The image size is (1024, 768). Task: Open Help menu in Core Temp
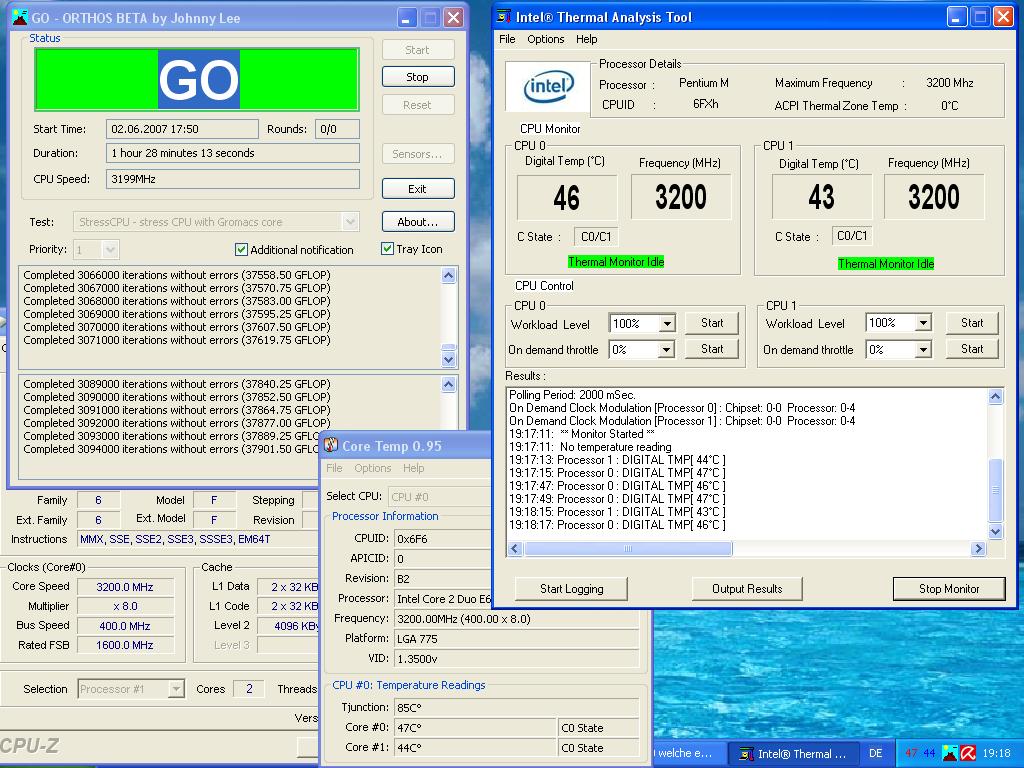(413, 468)
